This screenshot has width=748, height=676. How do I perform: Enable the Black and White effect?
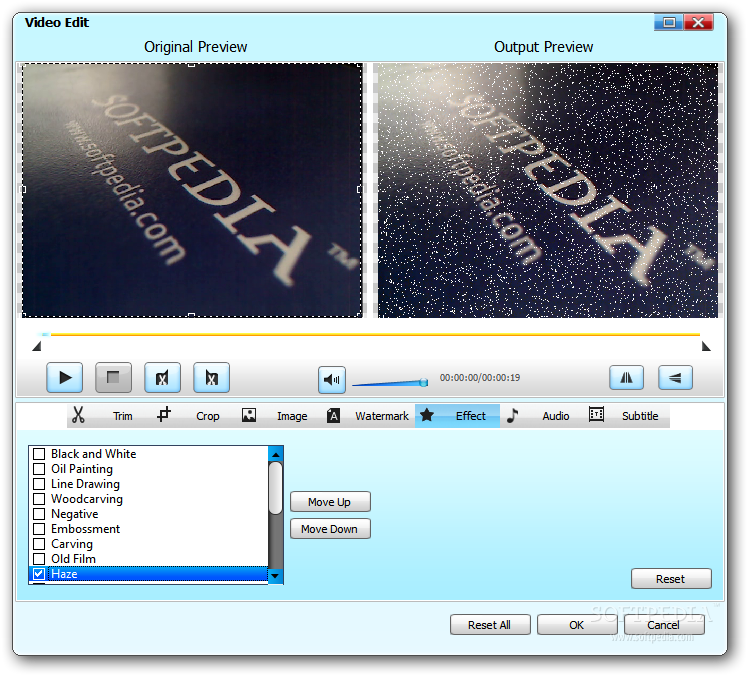[x=39, y=454]
